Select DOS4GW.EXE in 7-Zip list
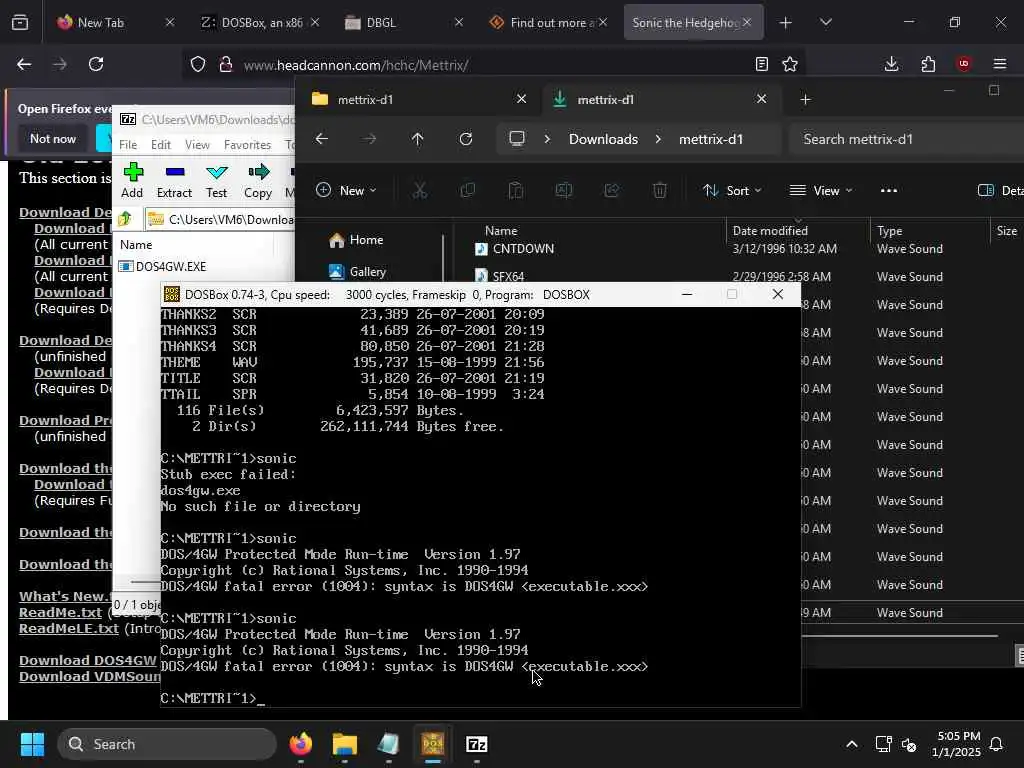 (x=163, y=266)
